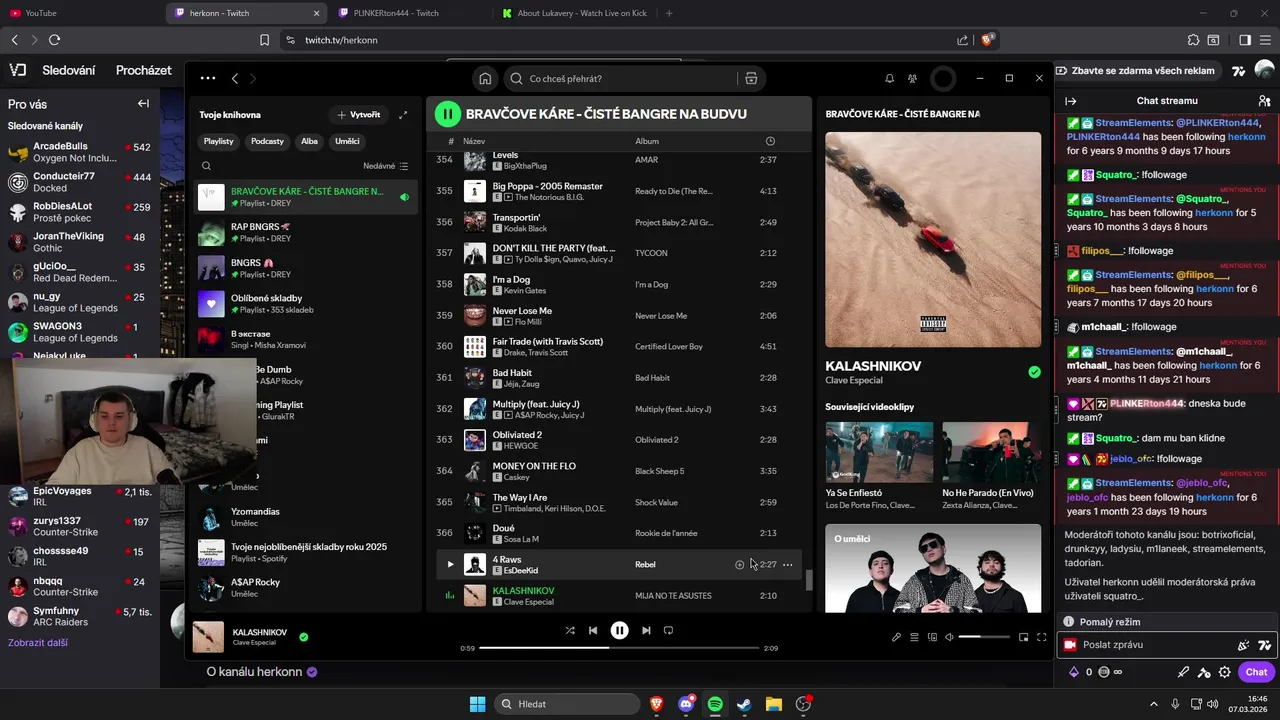The image size is (1280, 720).
Task: Open Twitch Sledování tab
Action: coord(69,71)
